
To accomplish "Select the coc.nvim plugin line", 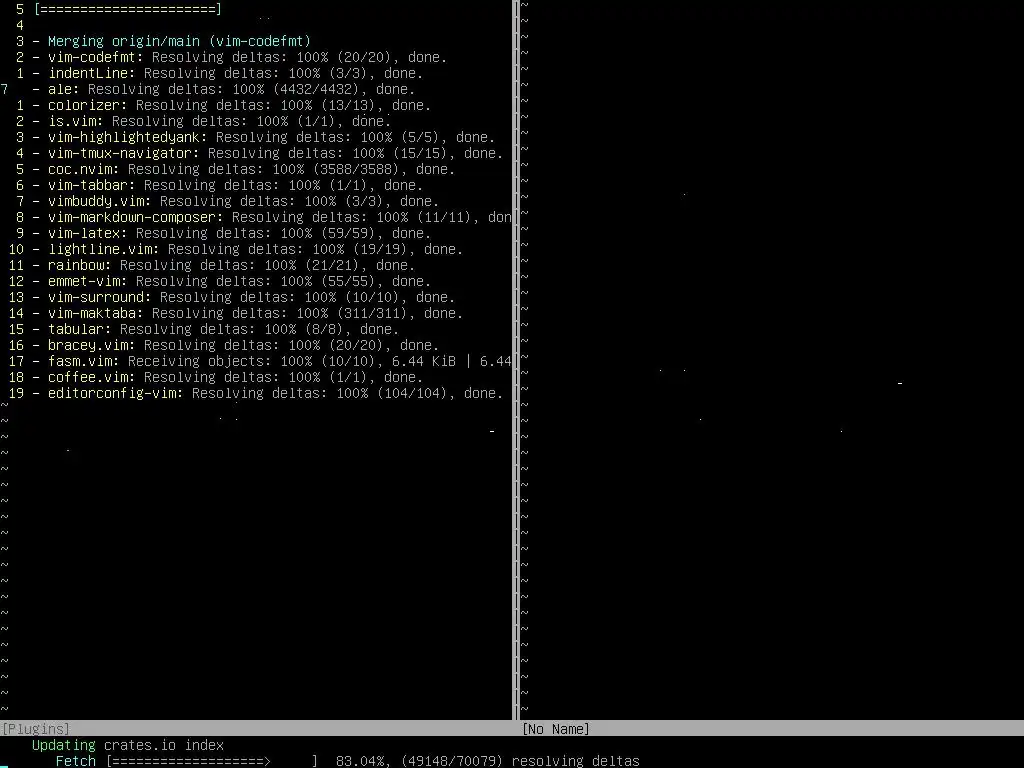I will 244,169.
